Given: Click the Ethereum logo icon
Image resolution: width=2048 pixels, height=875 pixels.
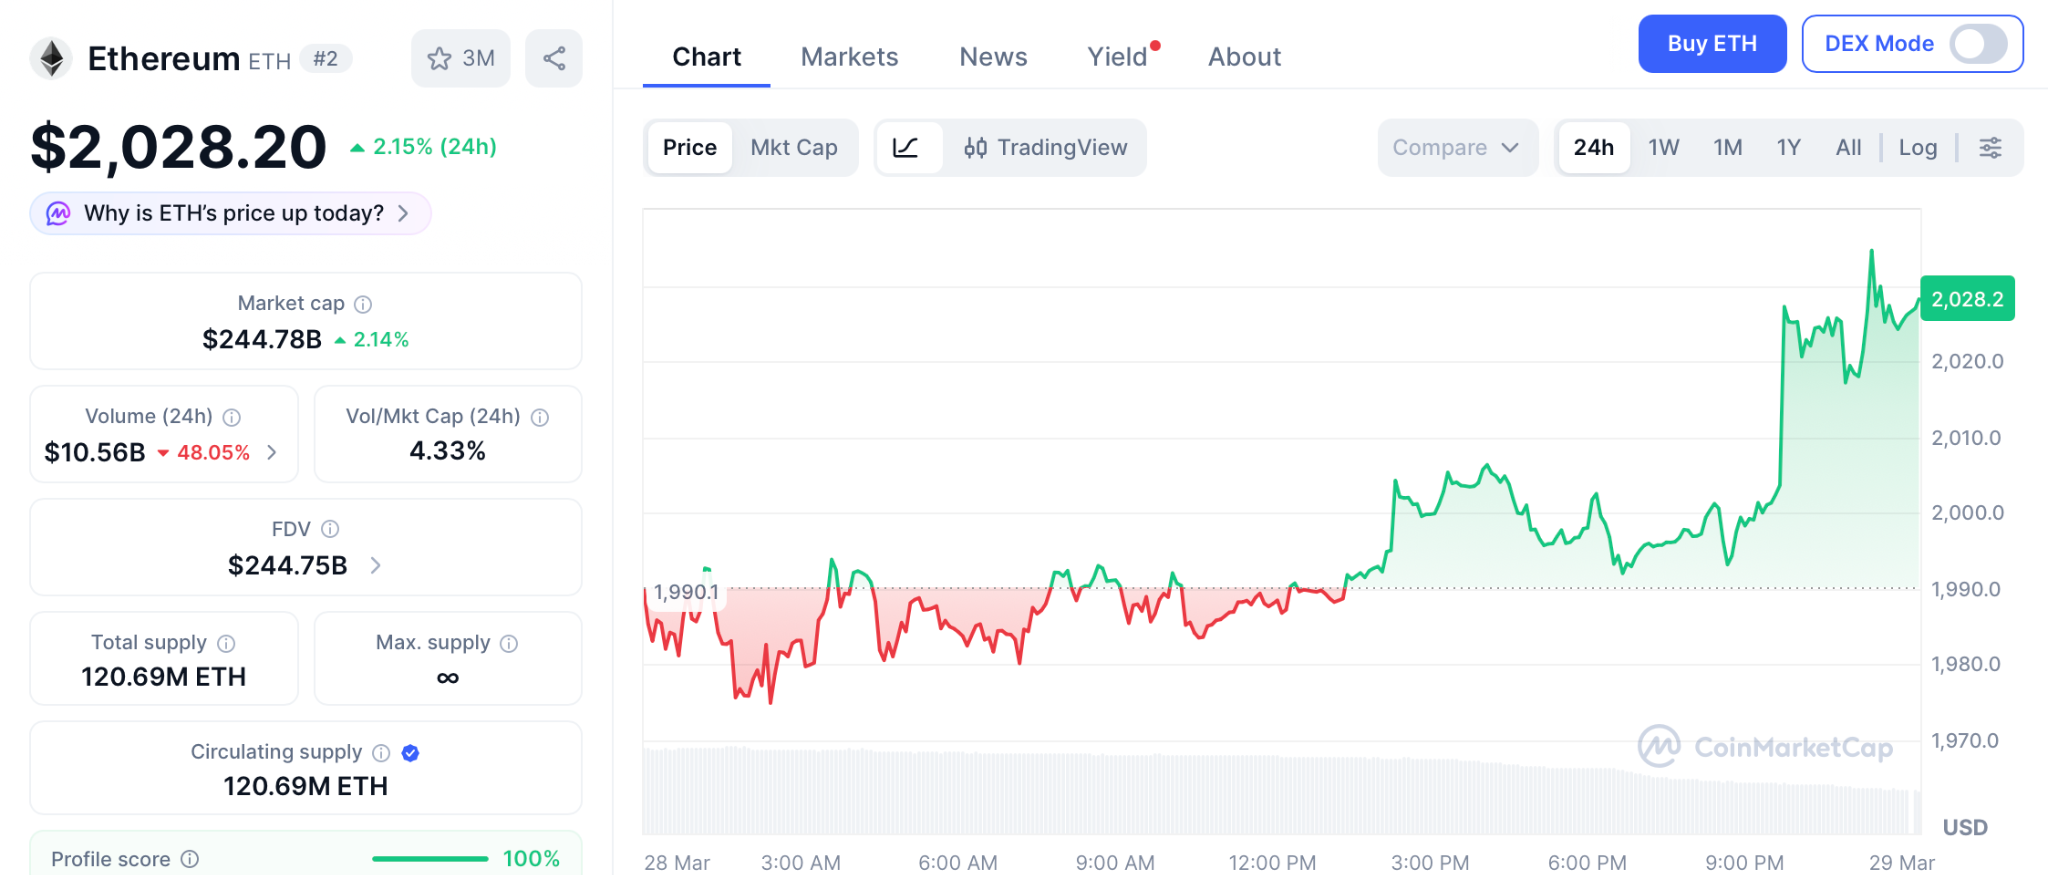Looking at the screenshot, I should tap(52, 59).
